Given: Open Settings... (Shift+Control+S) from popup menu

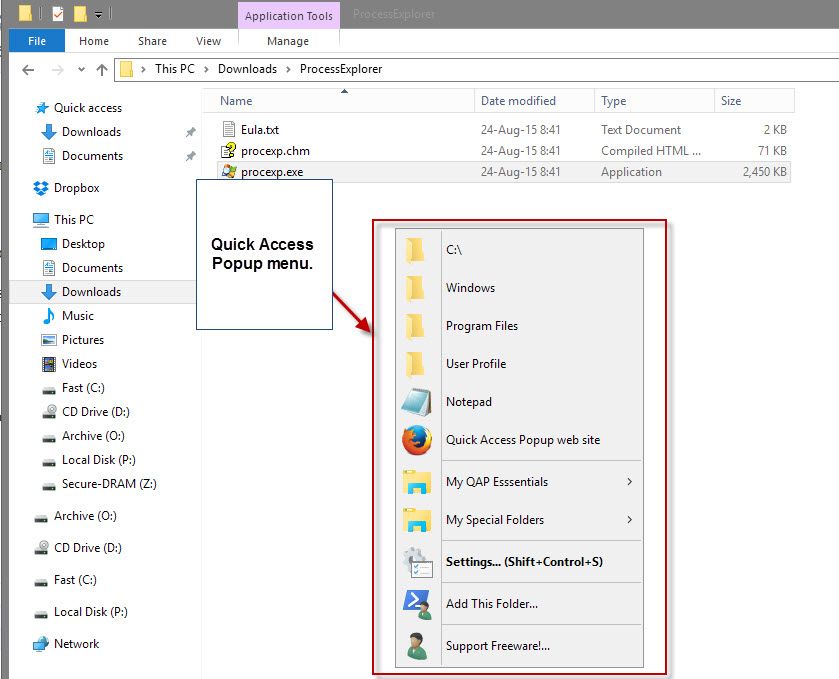Looking at the screenshot, I should [x=519, y=562].
